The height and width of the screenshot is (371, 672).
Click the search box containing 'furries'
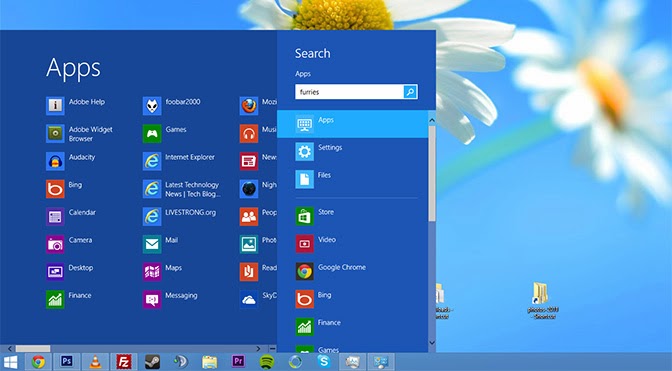coord(349,92)
